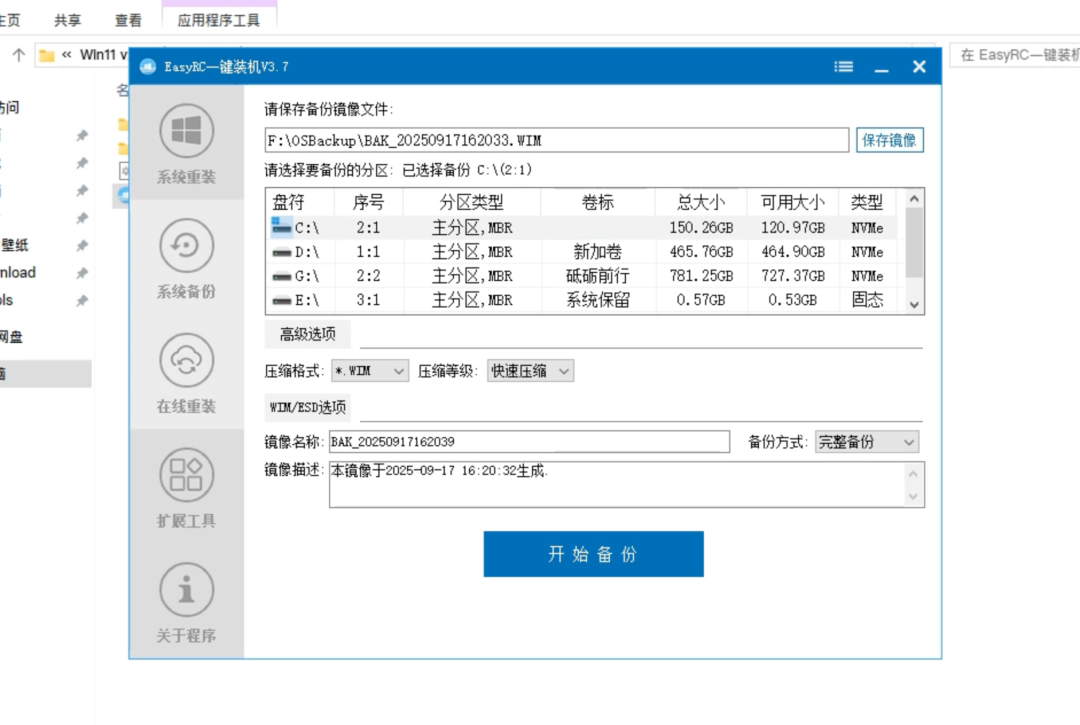Click the description box scroll up arrow
This screenshot has width=1080, height=725.
click(913, 474)
